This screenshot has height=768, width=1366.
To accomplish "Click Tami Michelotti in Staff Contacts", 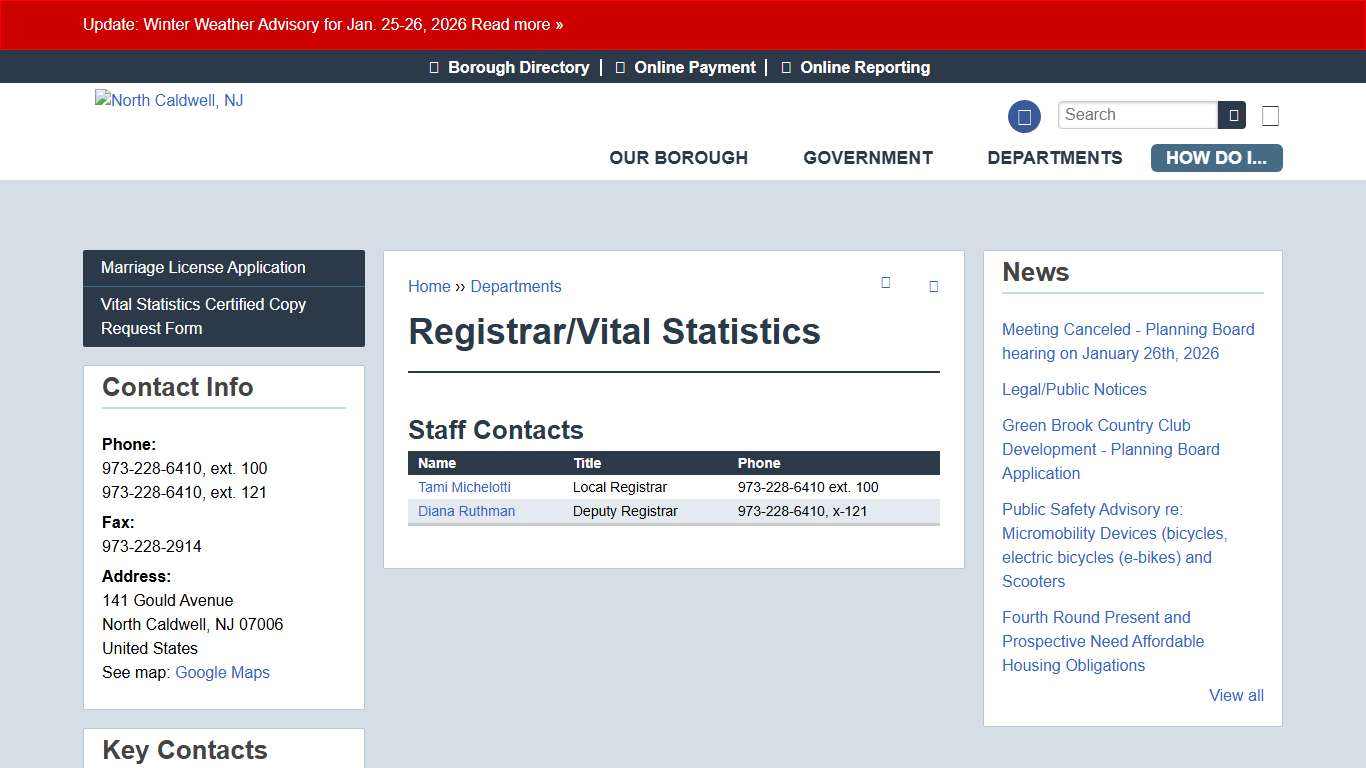I will pos(464,487).
